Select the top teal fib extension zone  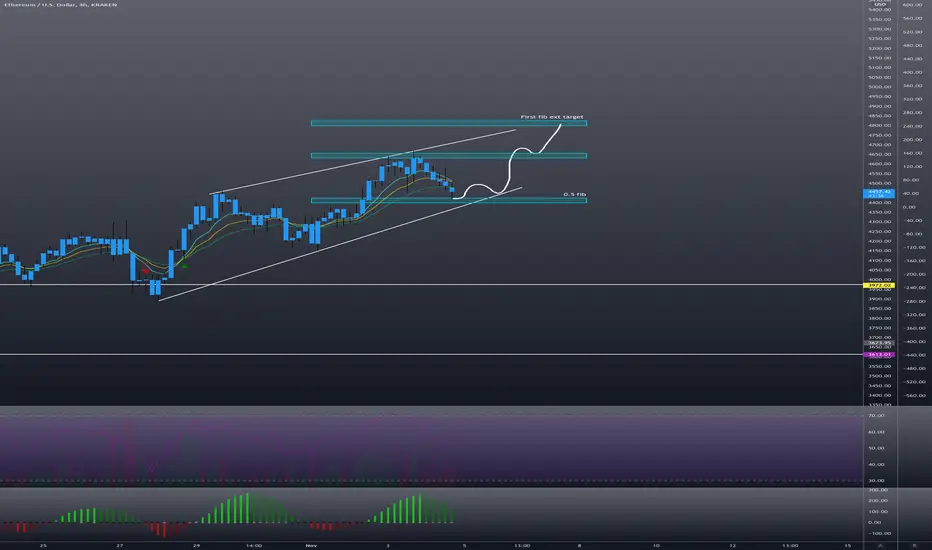click(x=449, y=123)
